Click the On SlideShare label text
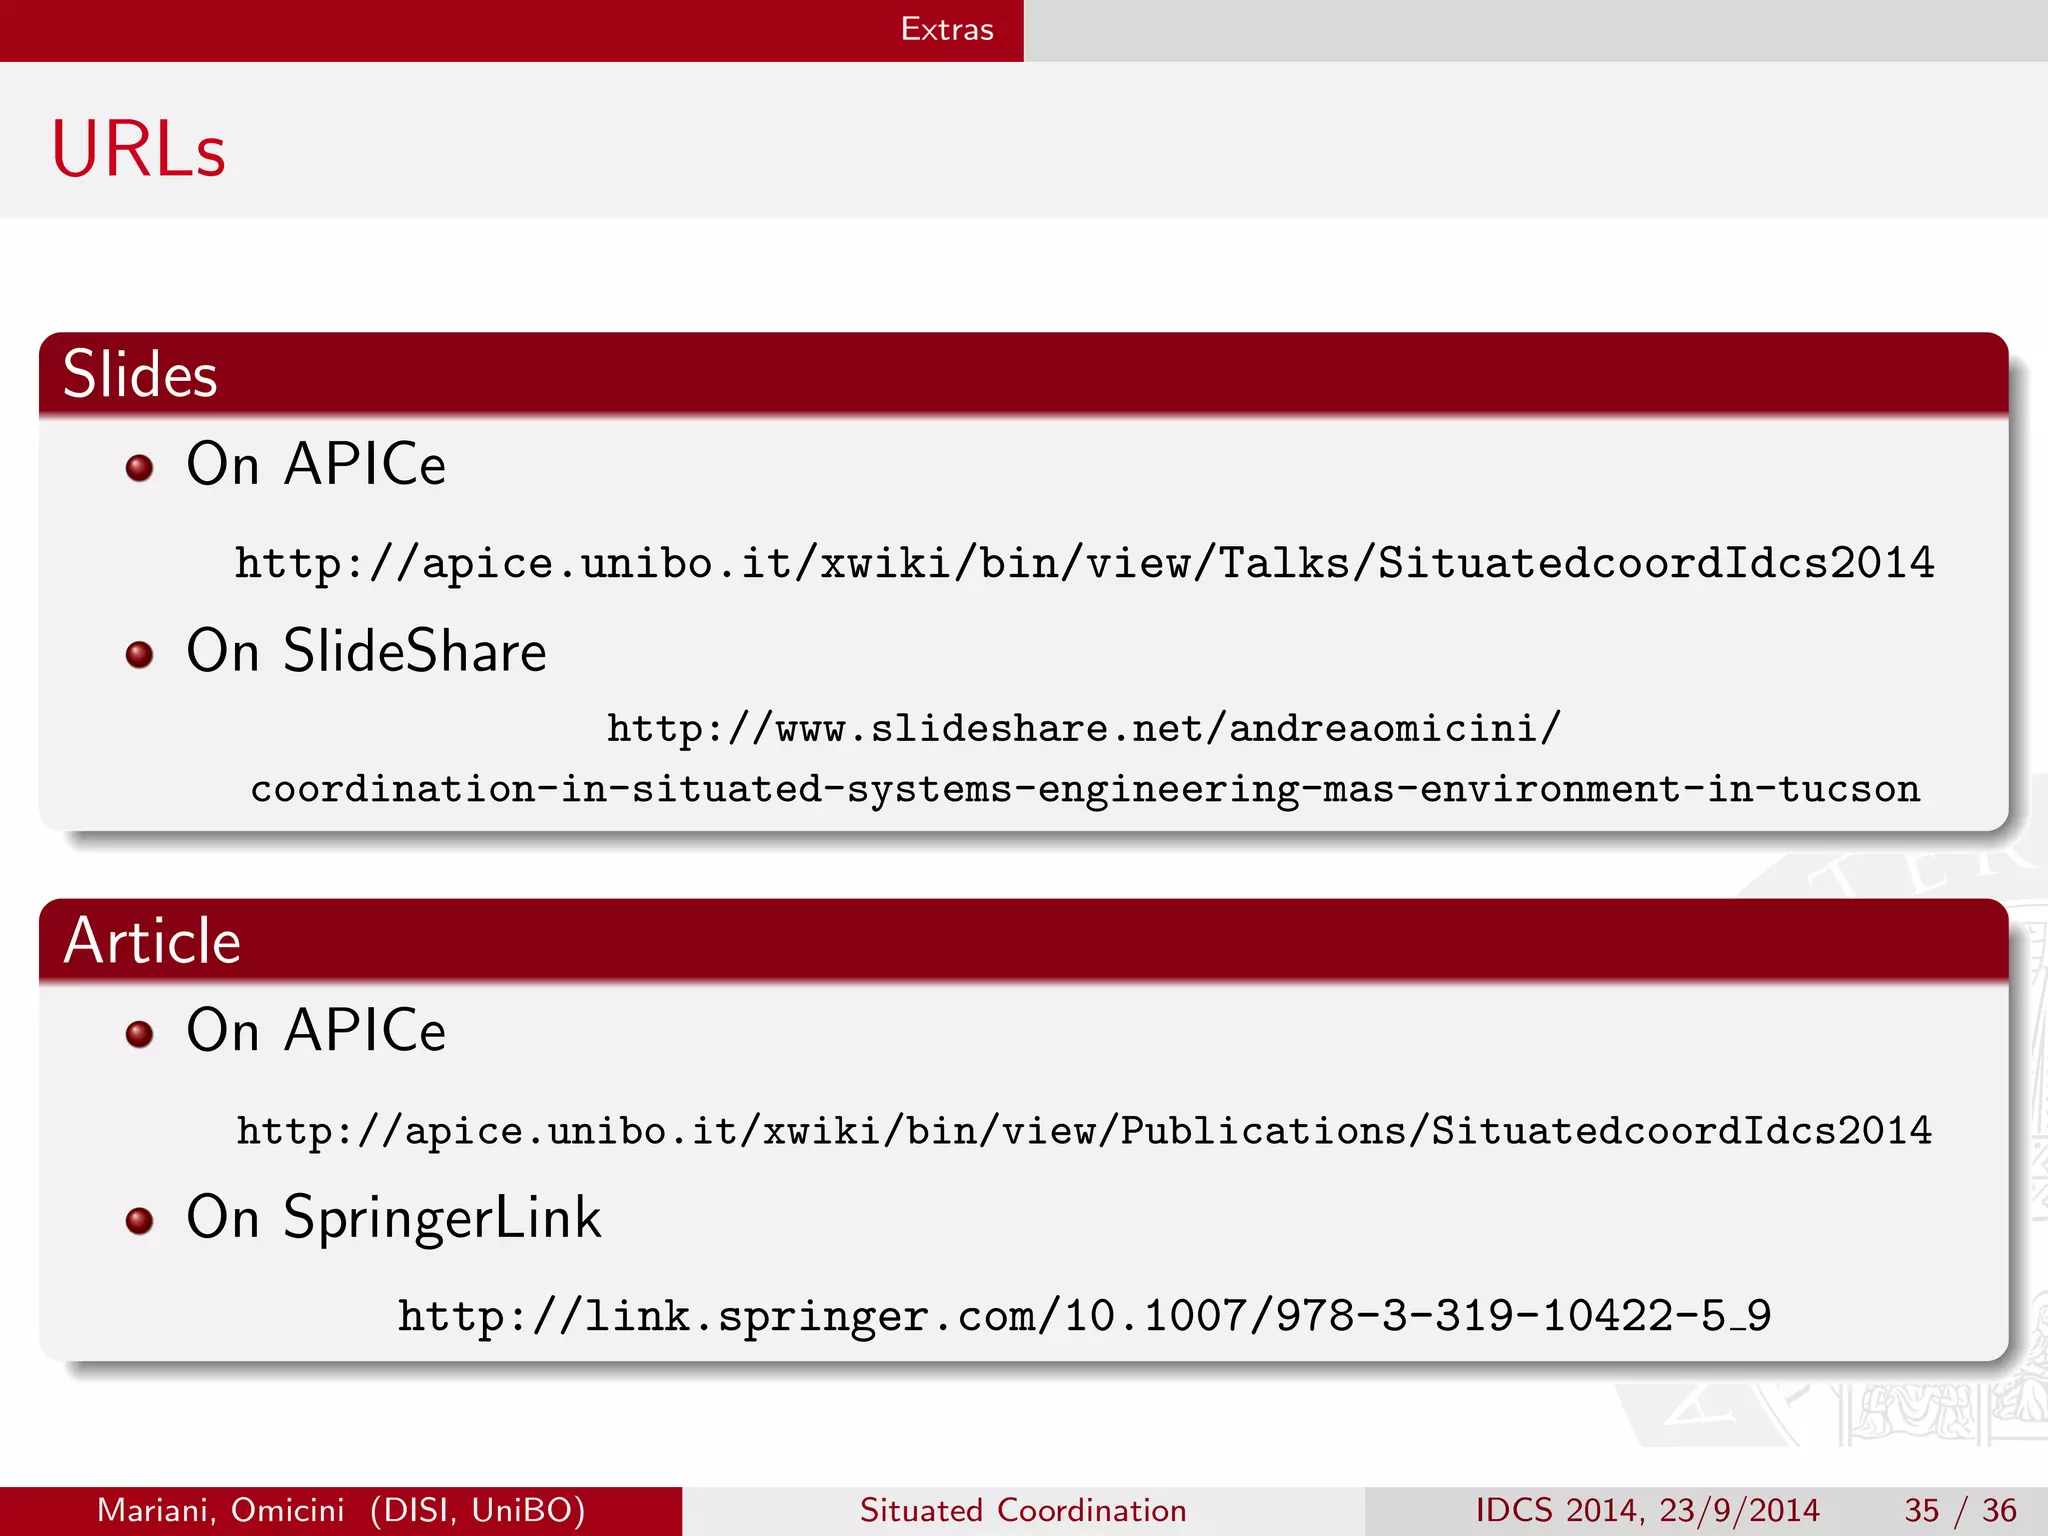 tap(366, 652)
